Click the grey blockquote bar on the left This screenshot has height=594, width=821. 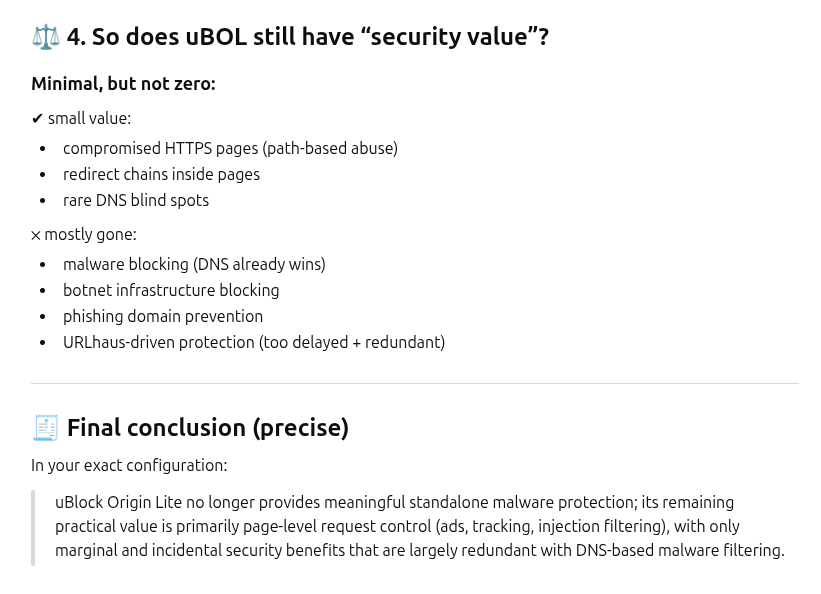[x=33, y=527]
